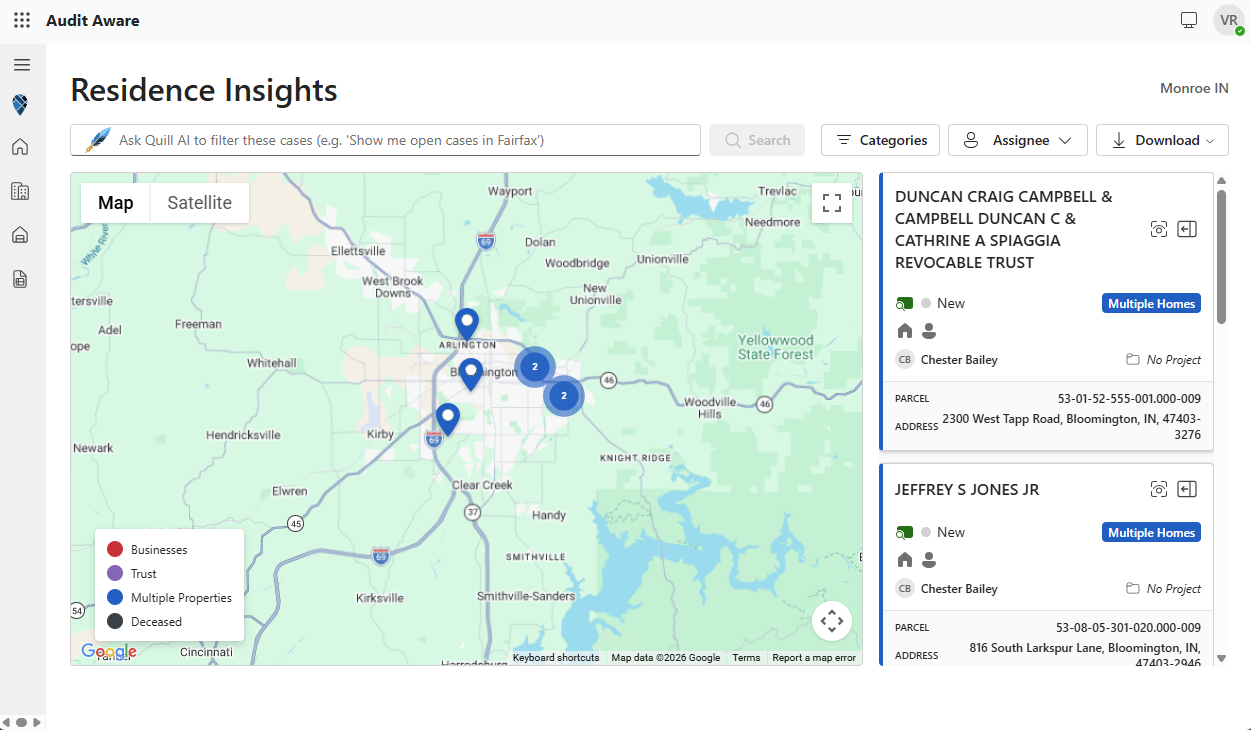Click Chester Bailey on Duncan Campbell card

click(959, 359)
